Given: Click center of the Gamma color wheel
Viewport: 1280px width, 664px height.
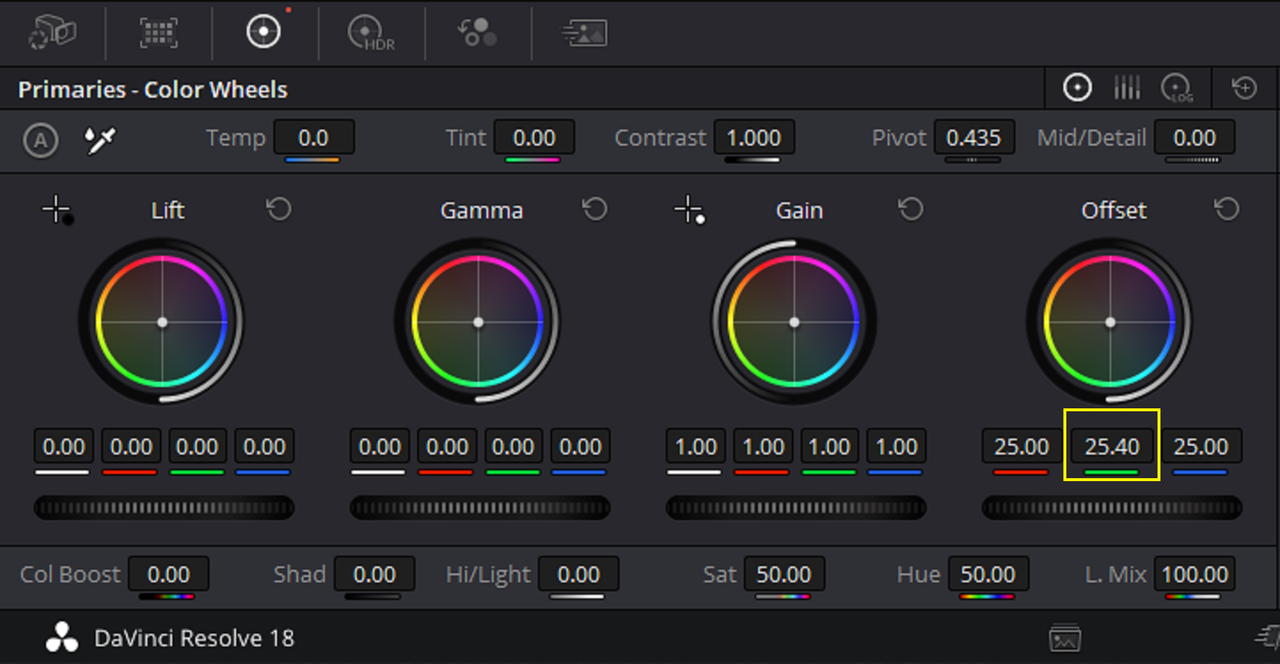Looking at the screenshot, I should coord(478,322).
